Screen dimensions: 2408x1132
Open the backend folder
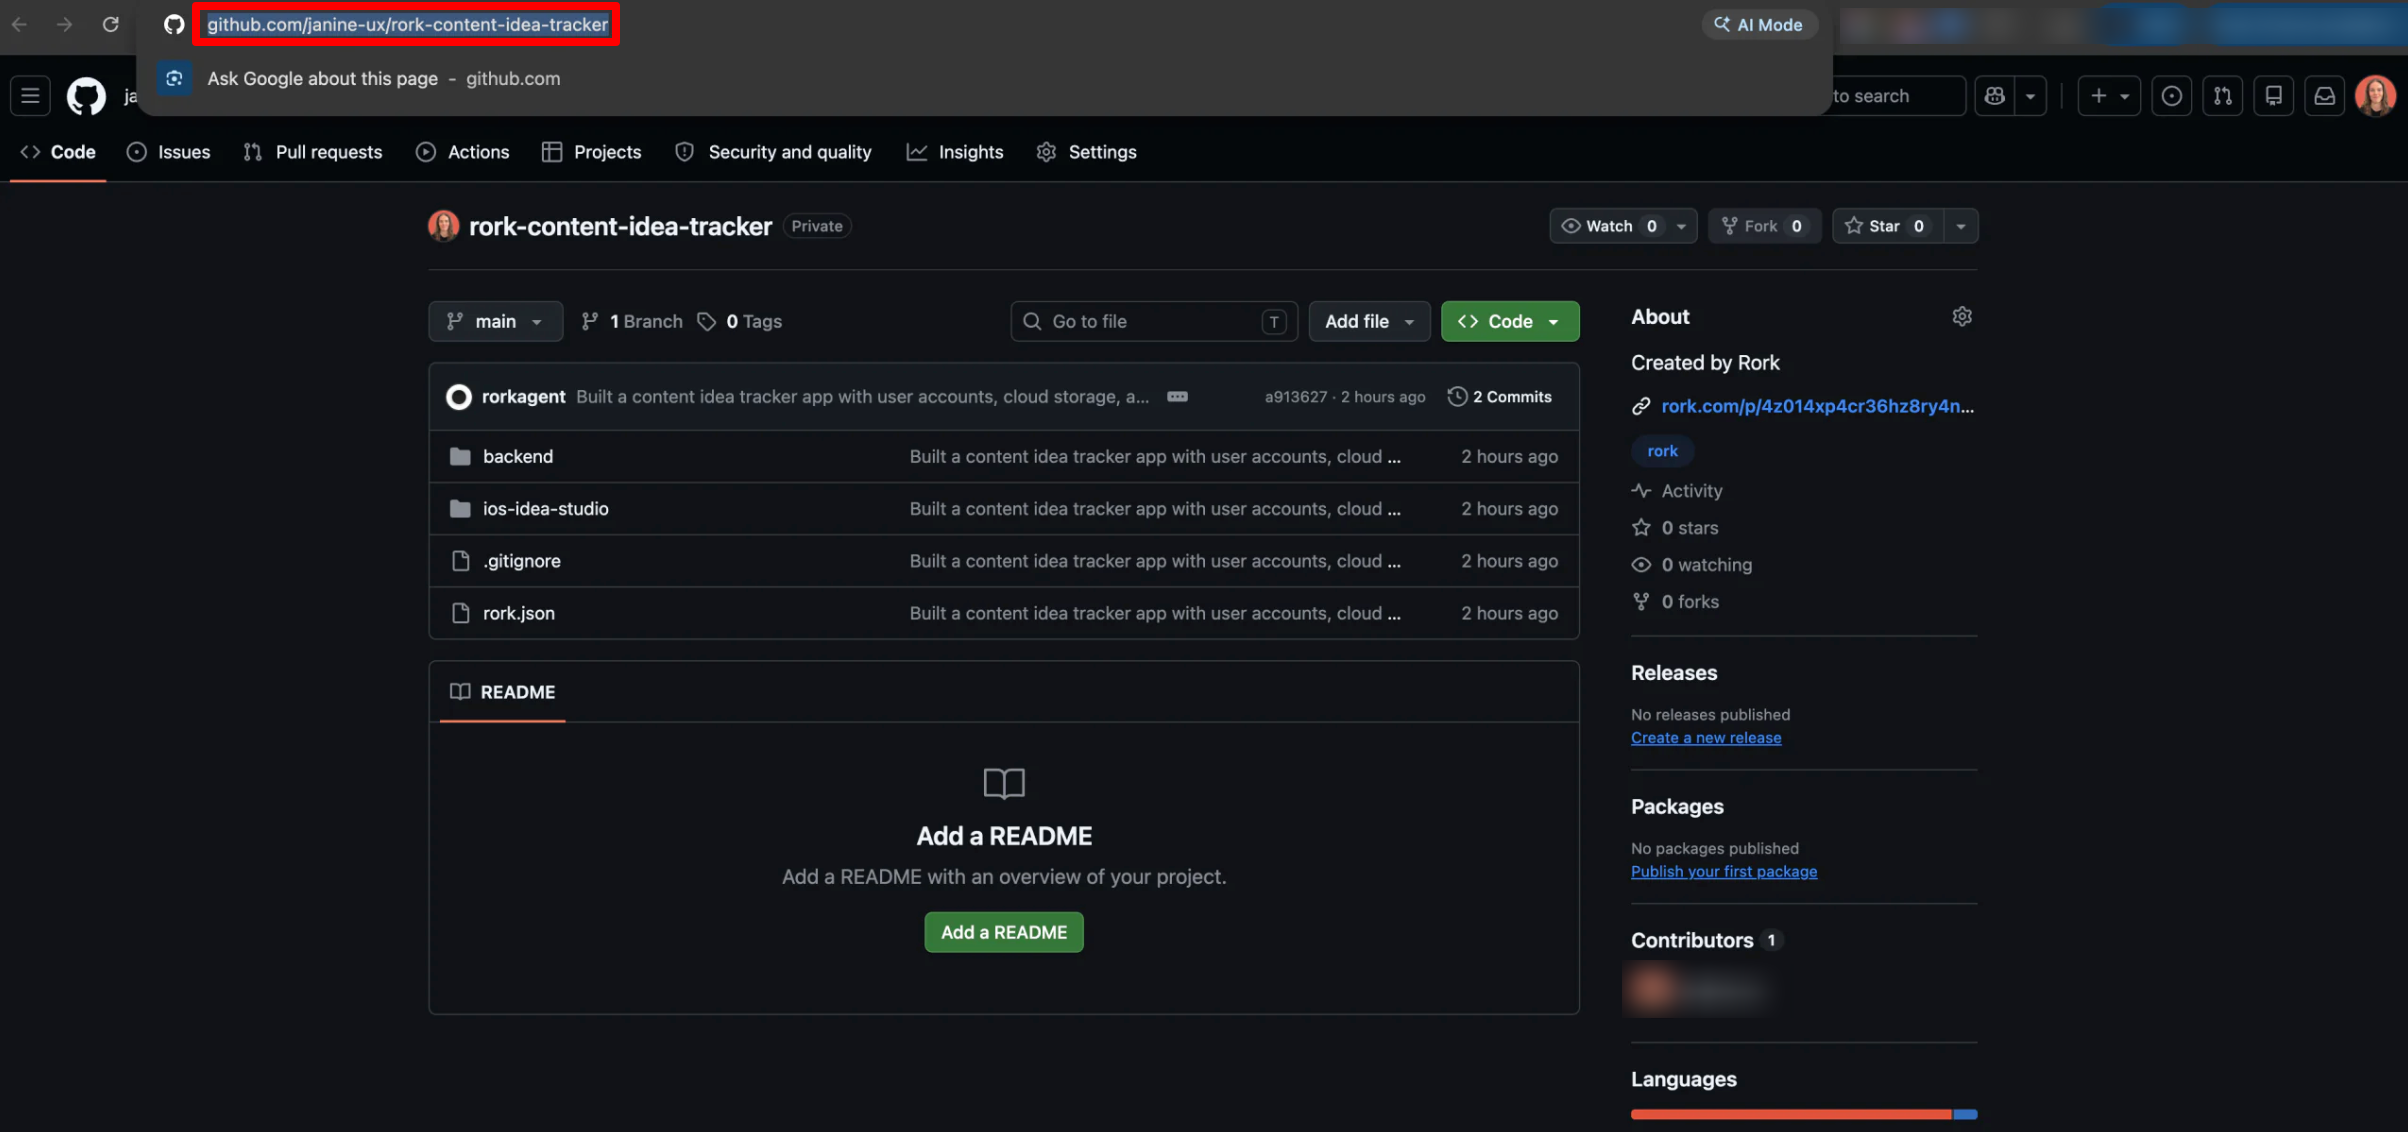[x=517, y=456]
